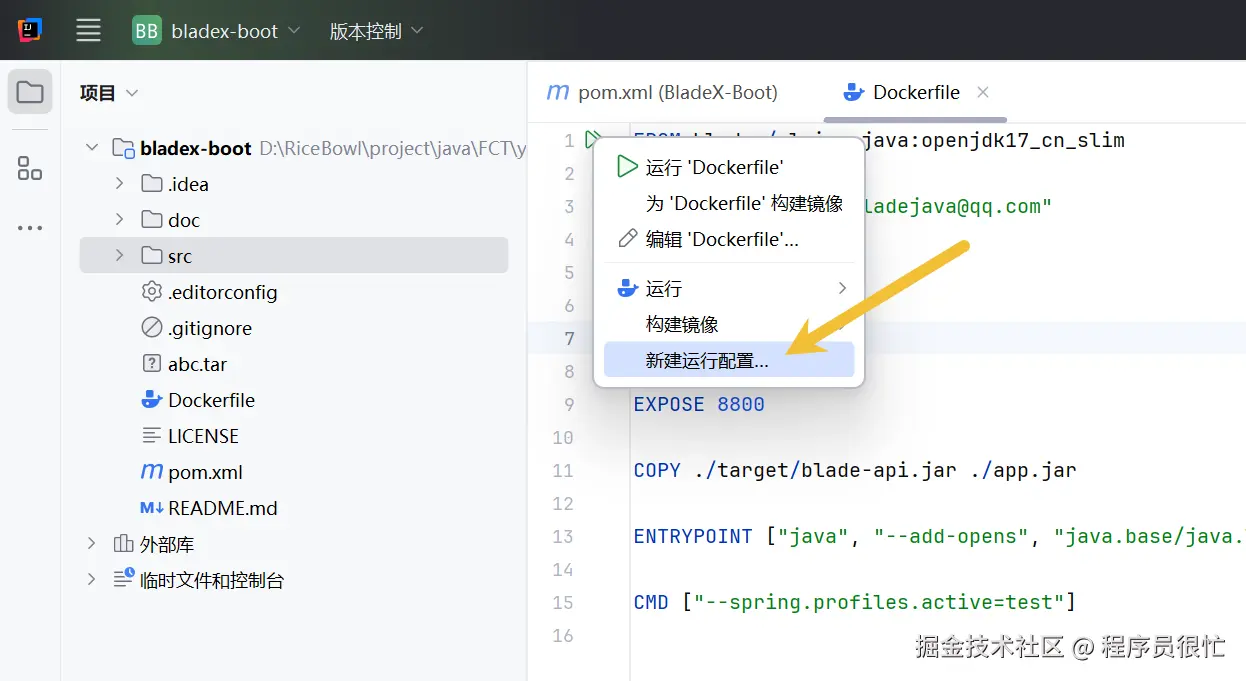The width and height of the screenshot is (1246, 681).
Task: Open the 版本控制 dropdown menu
Action: pos(376,31)
